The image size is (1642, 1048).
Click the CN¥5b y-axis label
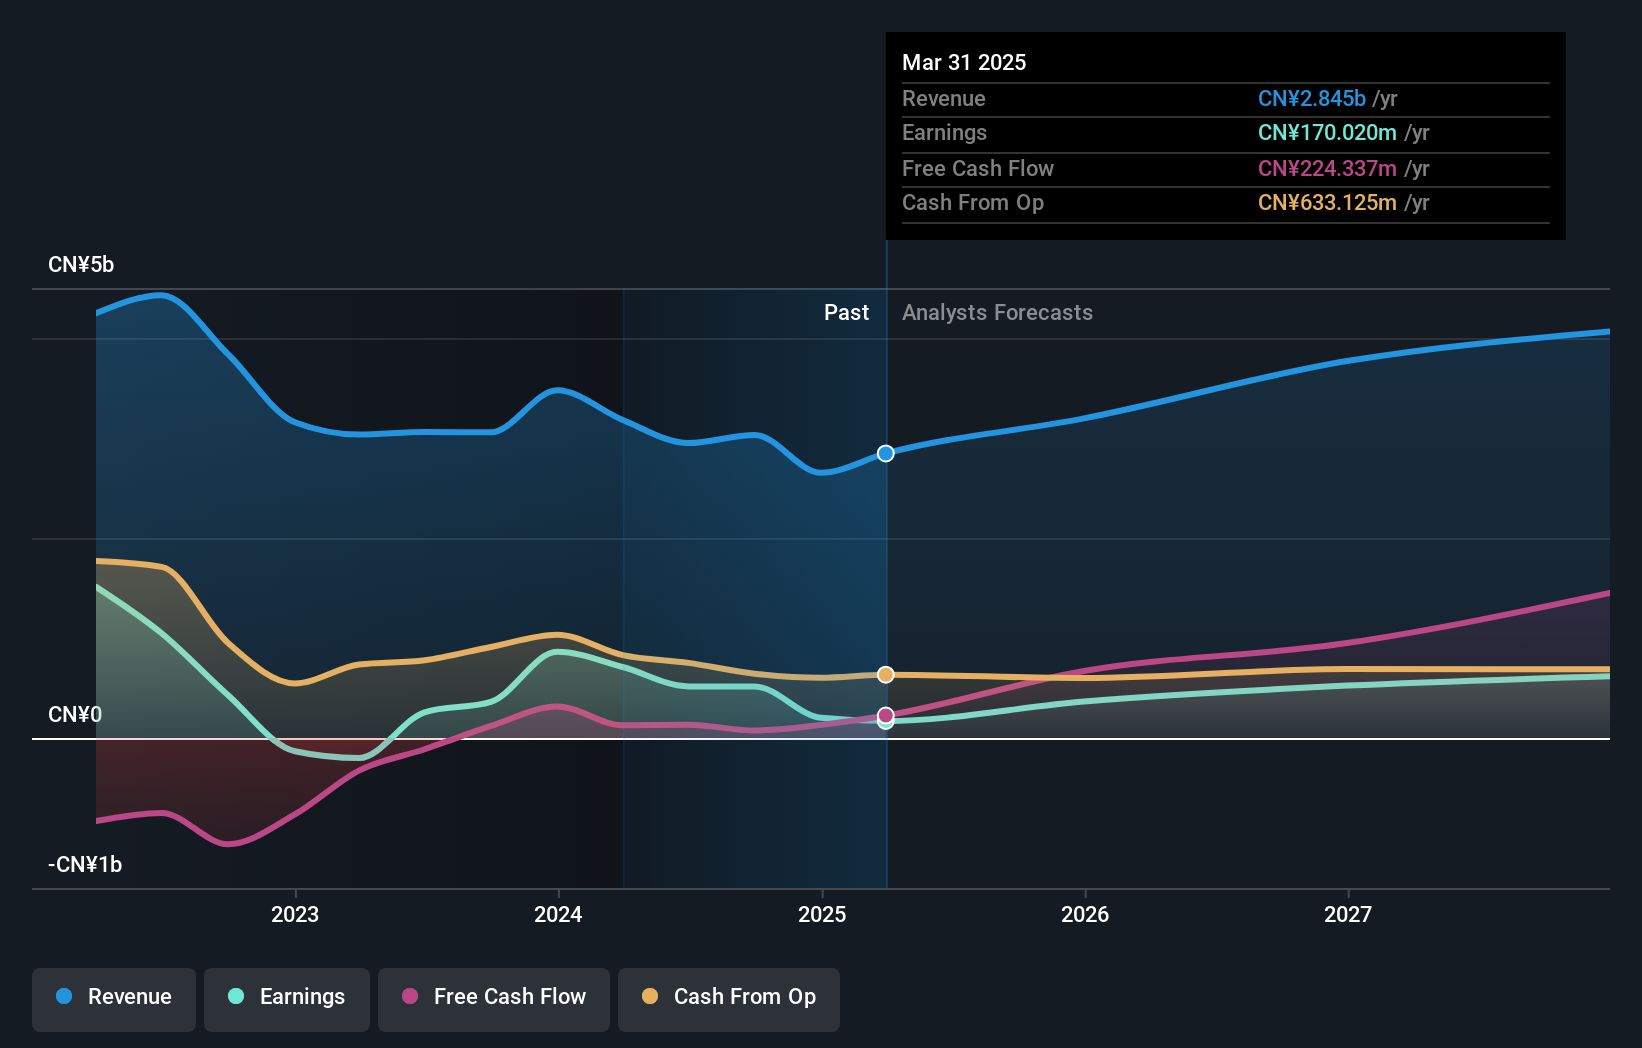tap(81, 265)
